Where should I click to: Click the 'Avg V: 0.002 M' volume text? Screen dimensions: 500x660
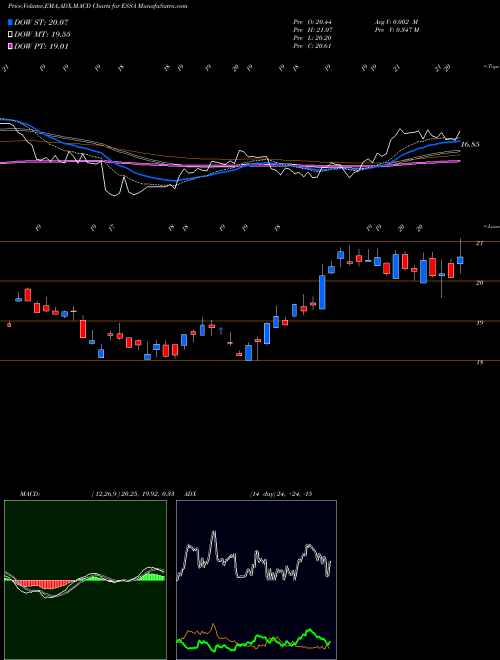tap(396, 22)
